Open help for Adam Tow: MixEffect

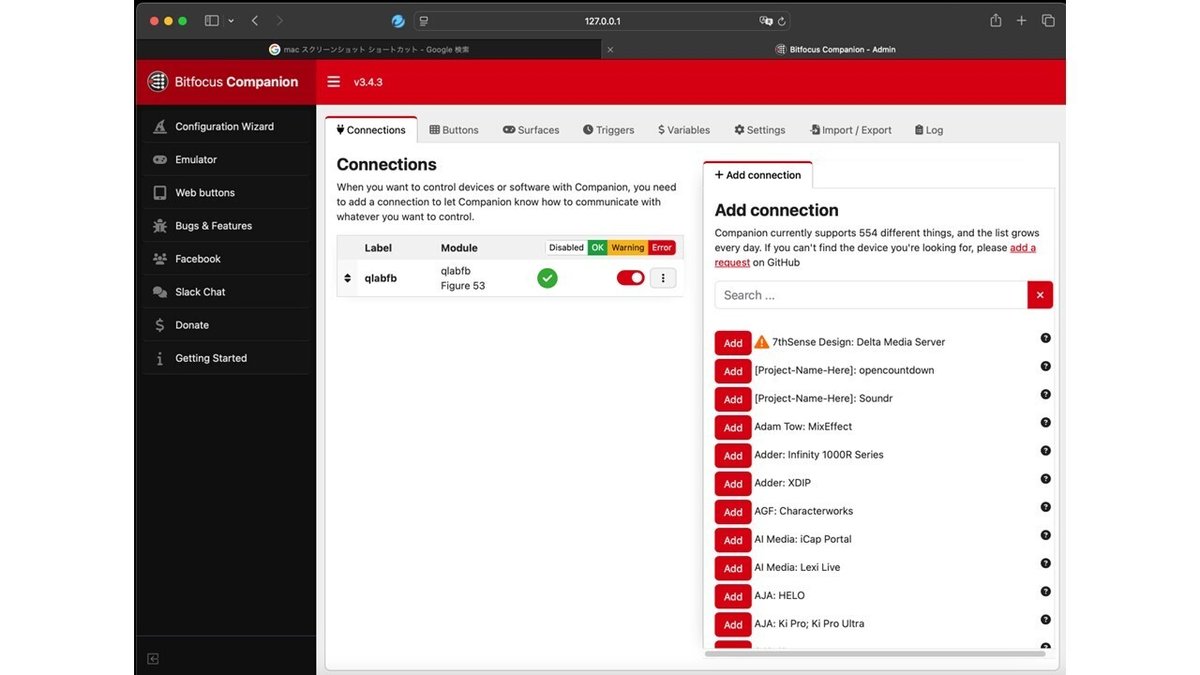click(1045, 422)
